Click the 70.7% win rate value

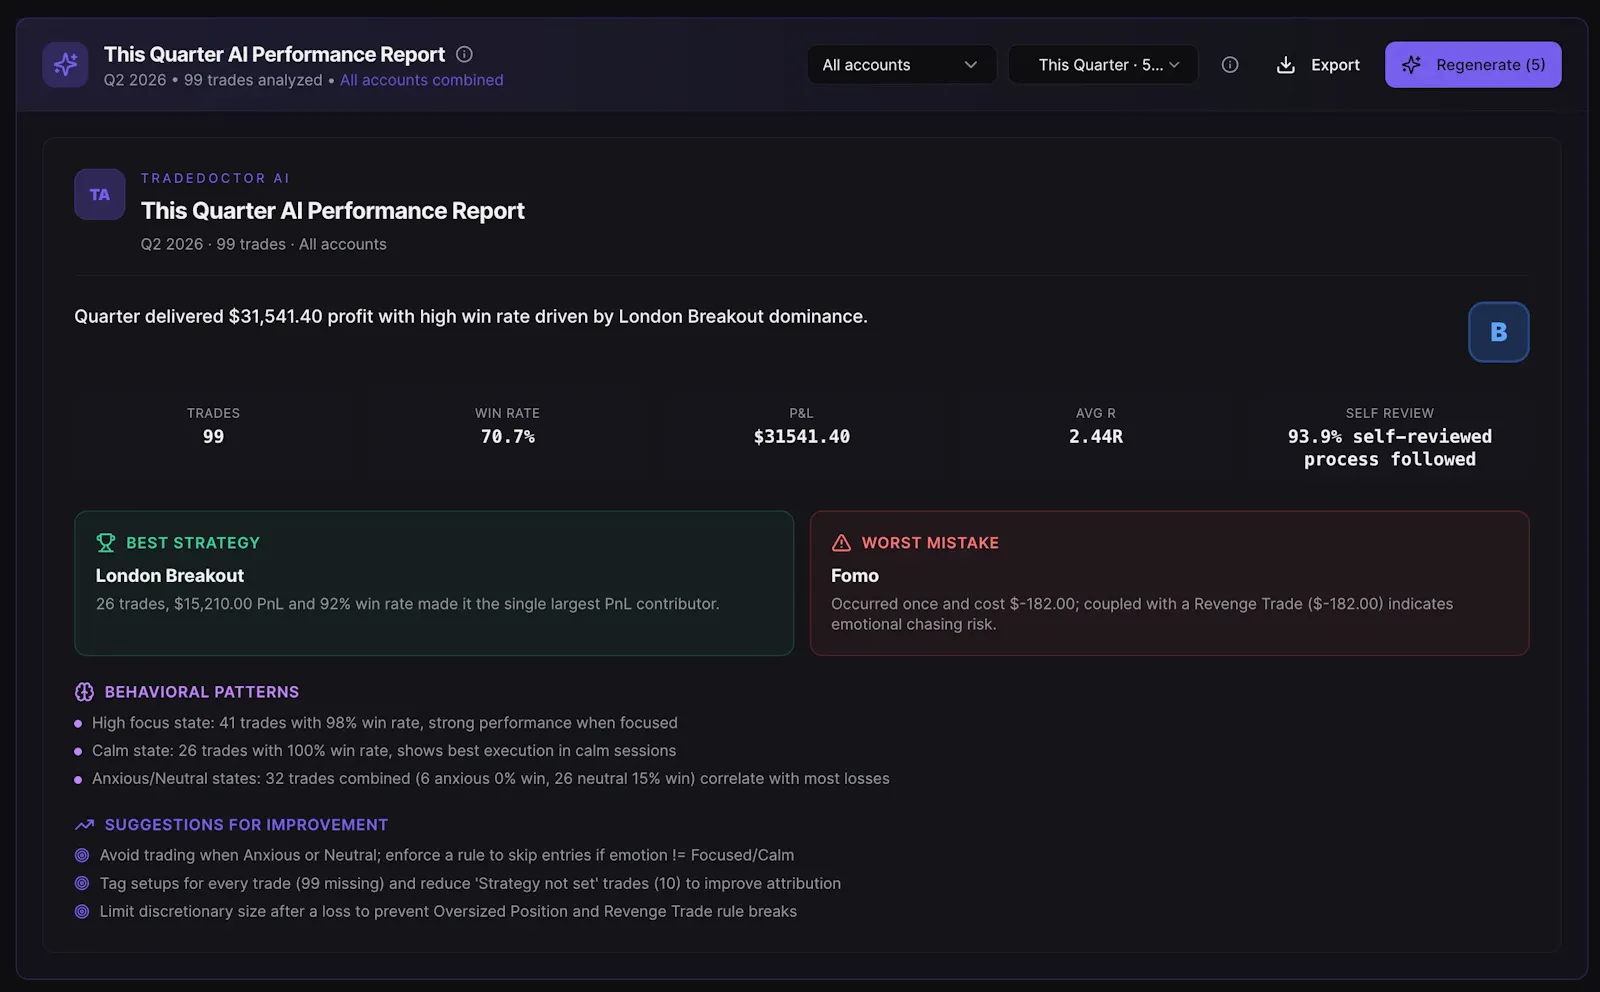point(508,437)
